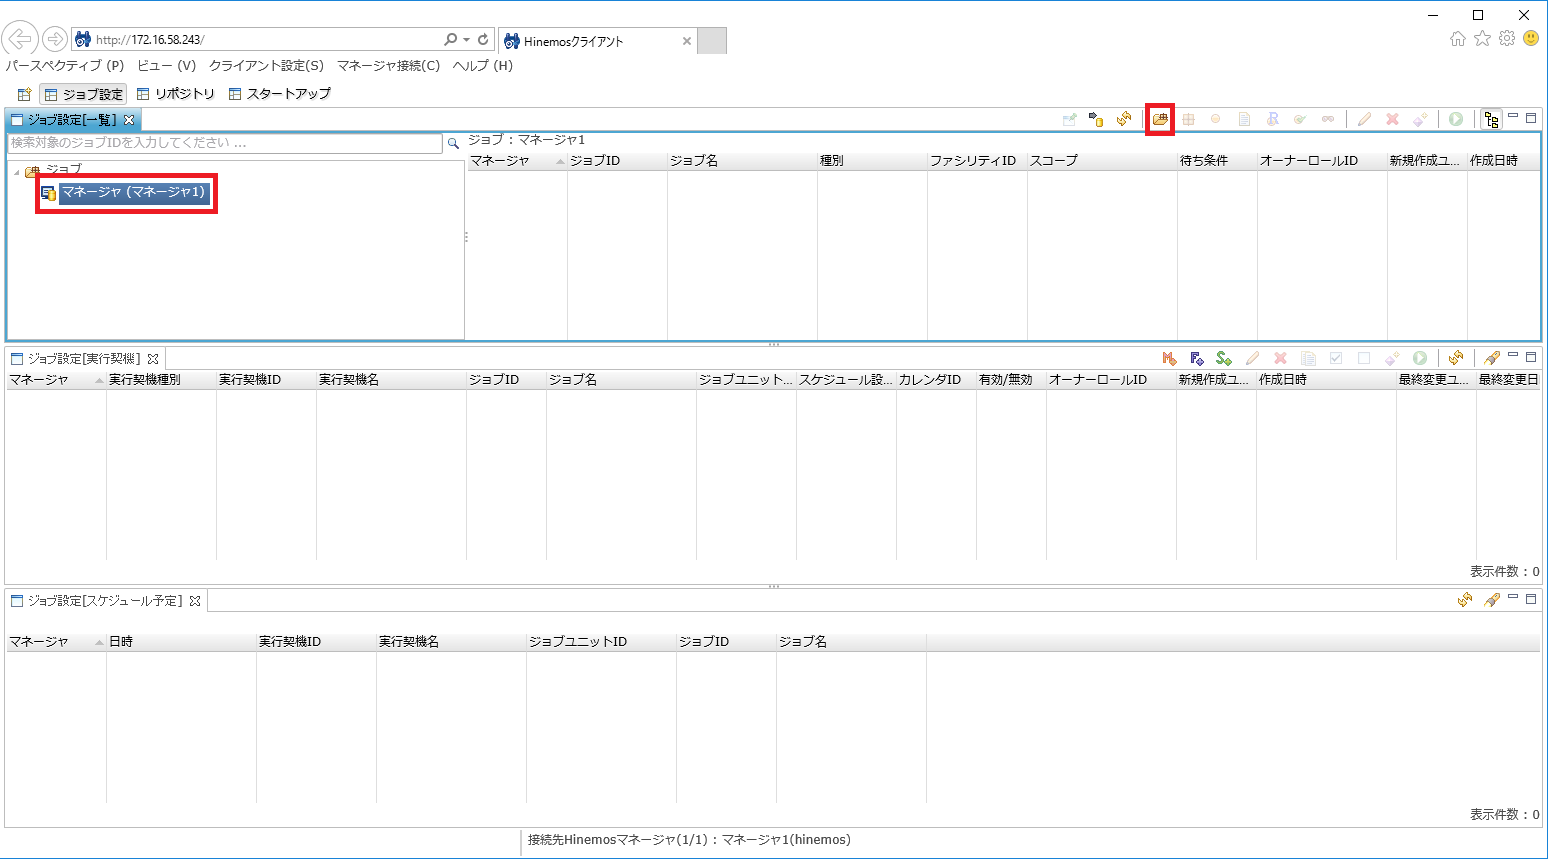Click the object privilege icon in job list toolbar
Viewport: 1548px width, 859px height.
(x=1420, y=119)
